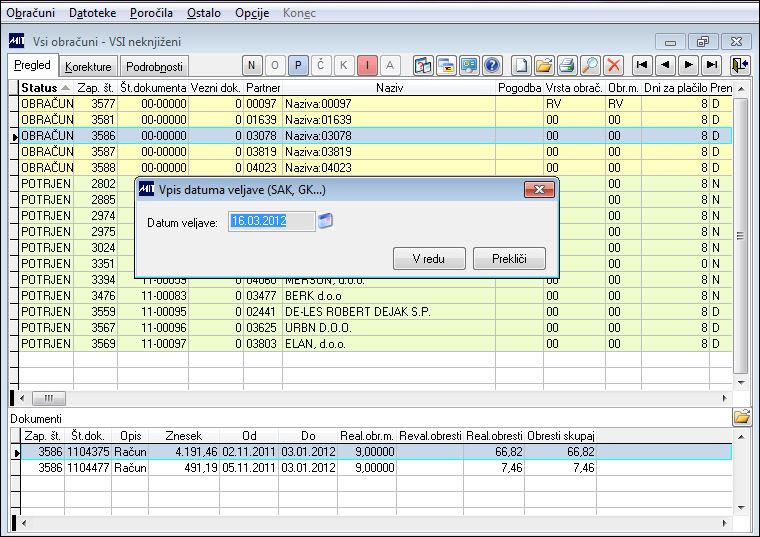Image resolution: width=760 pixels, height=537 pixels.
Task: Open the Poročila menu
Action: click(151, 13)
